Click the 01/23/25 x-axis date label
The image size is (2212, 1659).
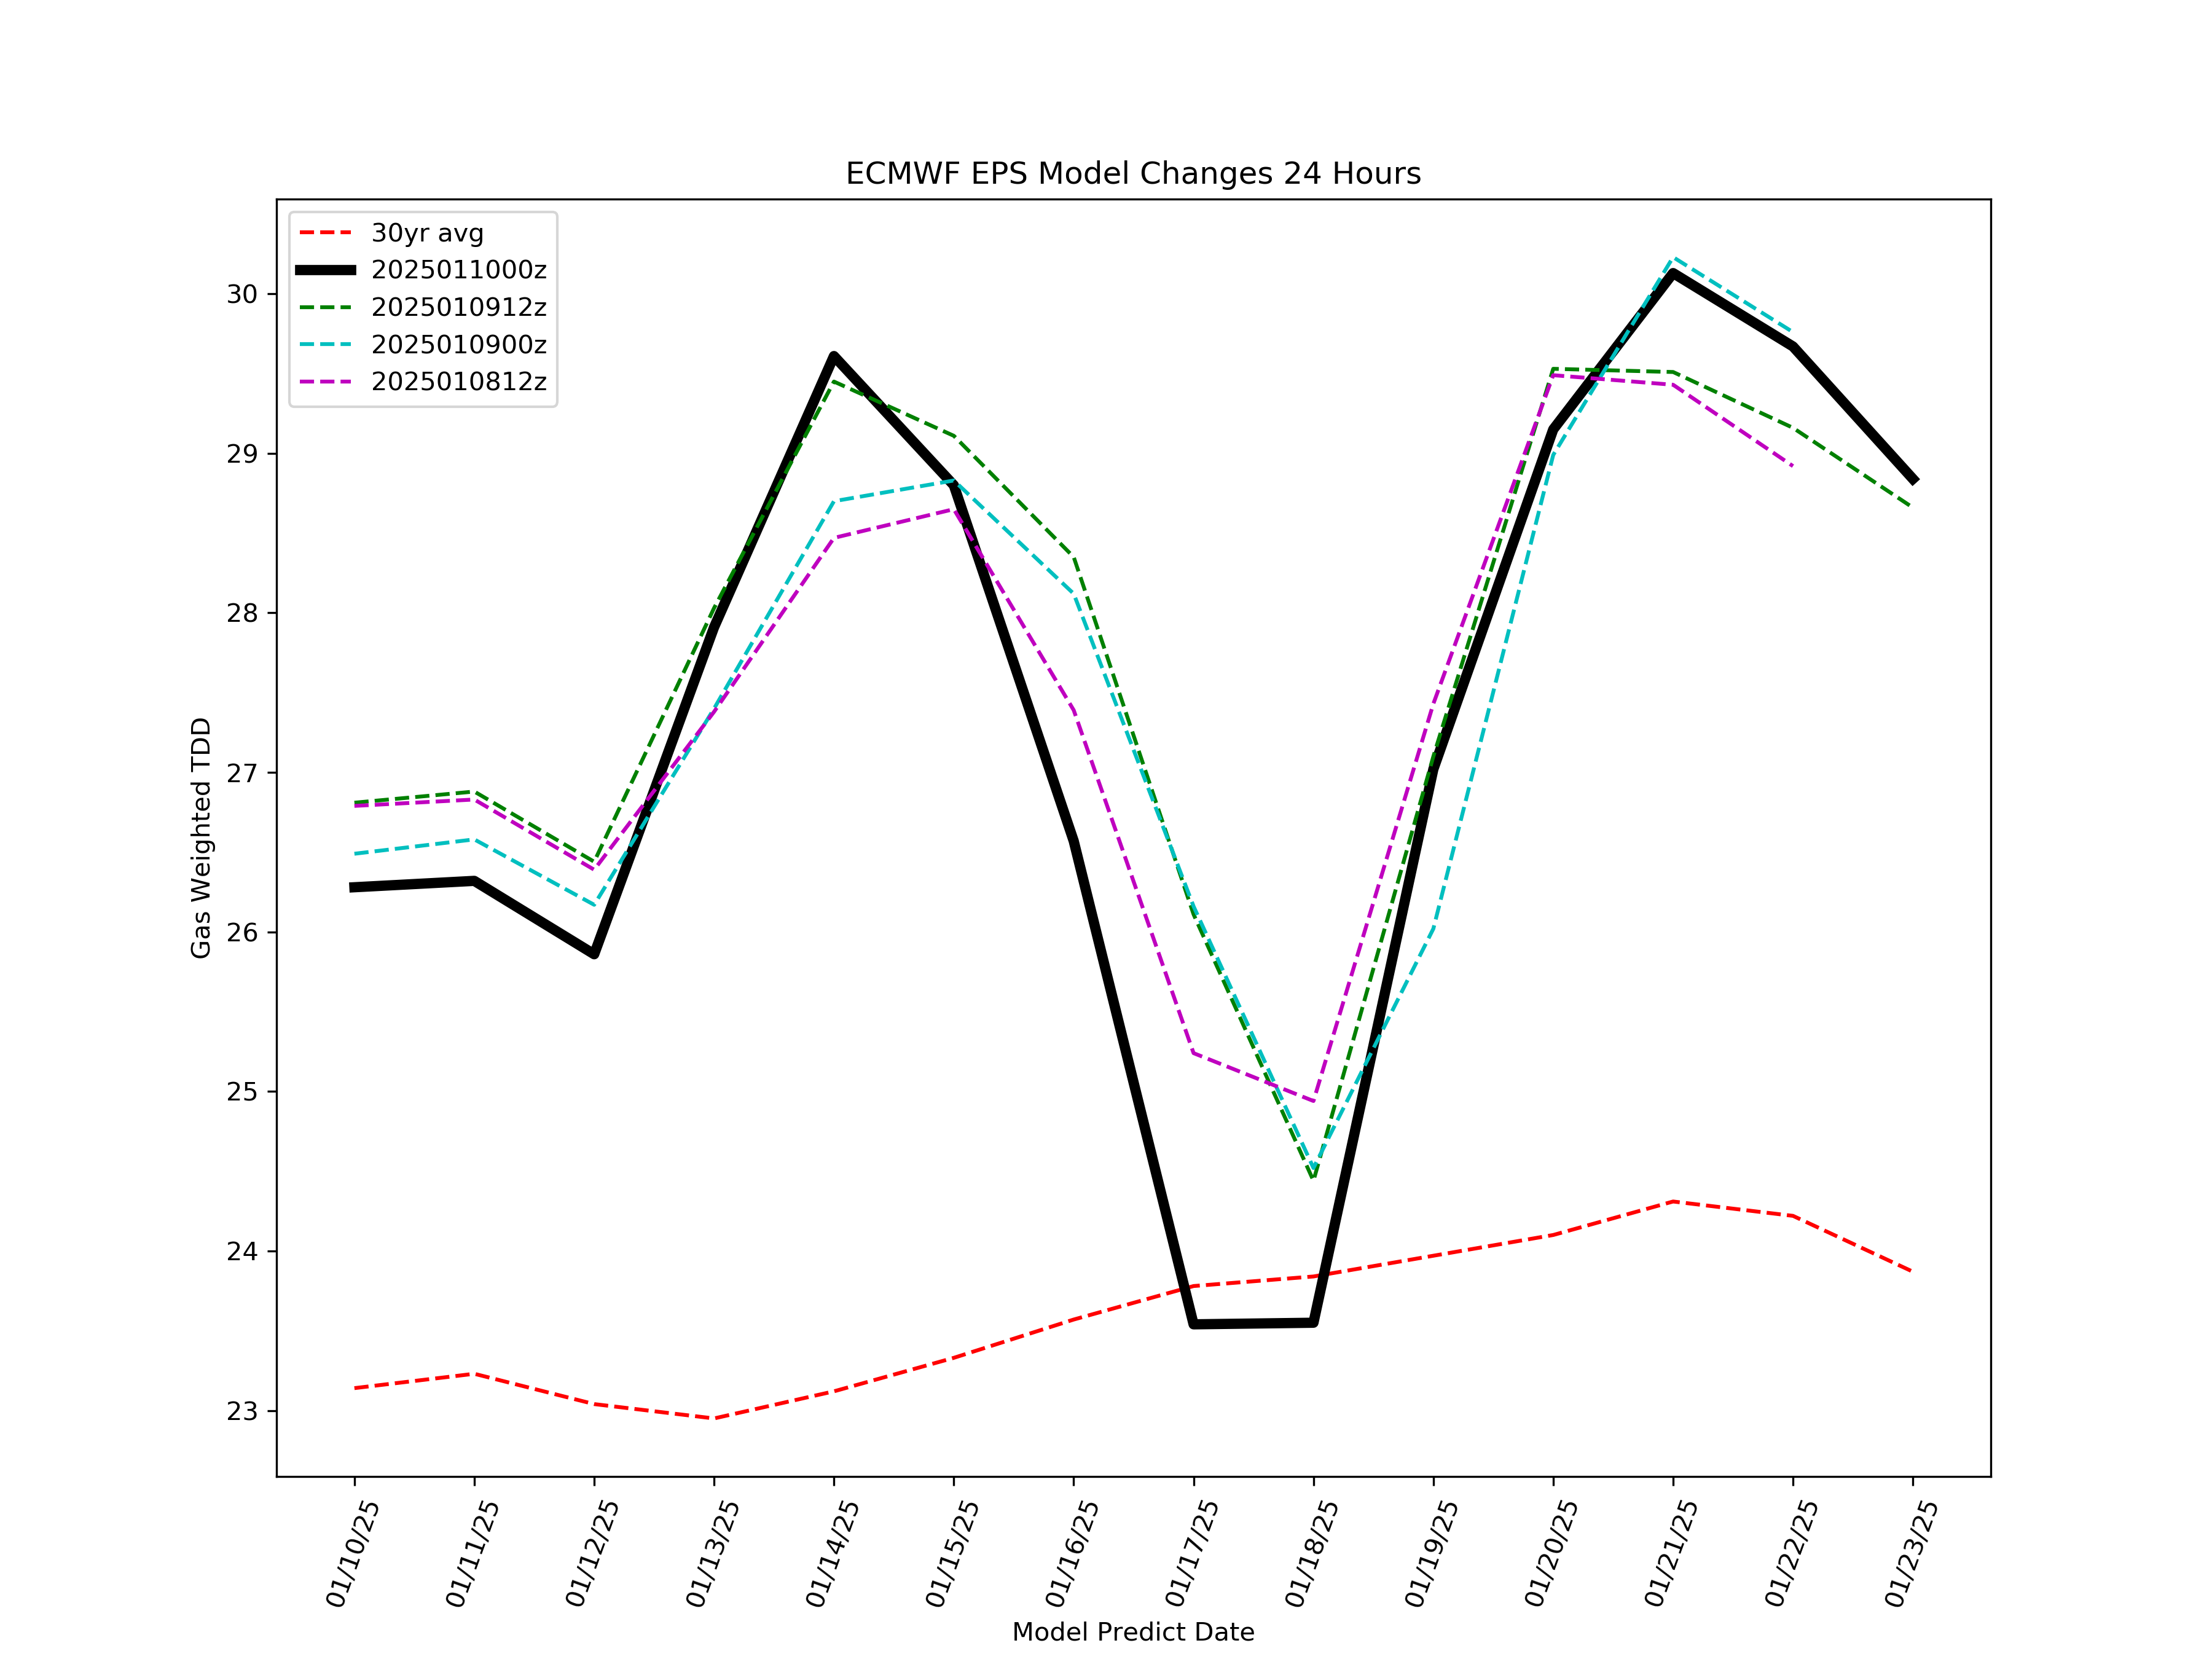pyautogui.click(x=1911, y=1553)
